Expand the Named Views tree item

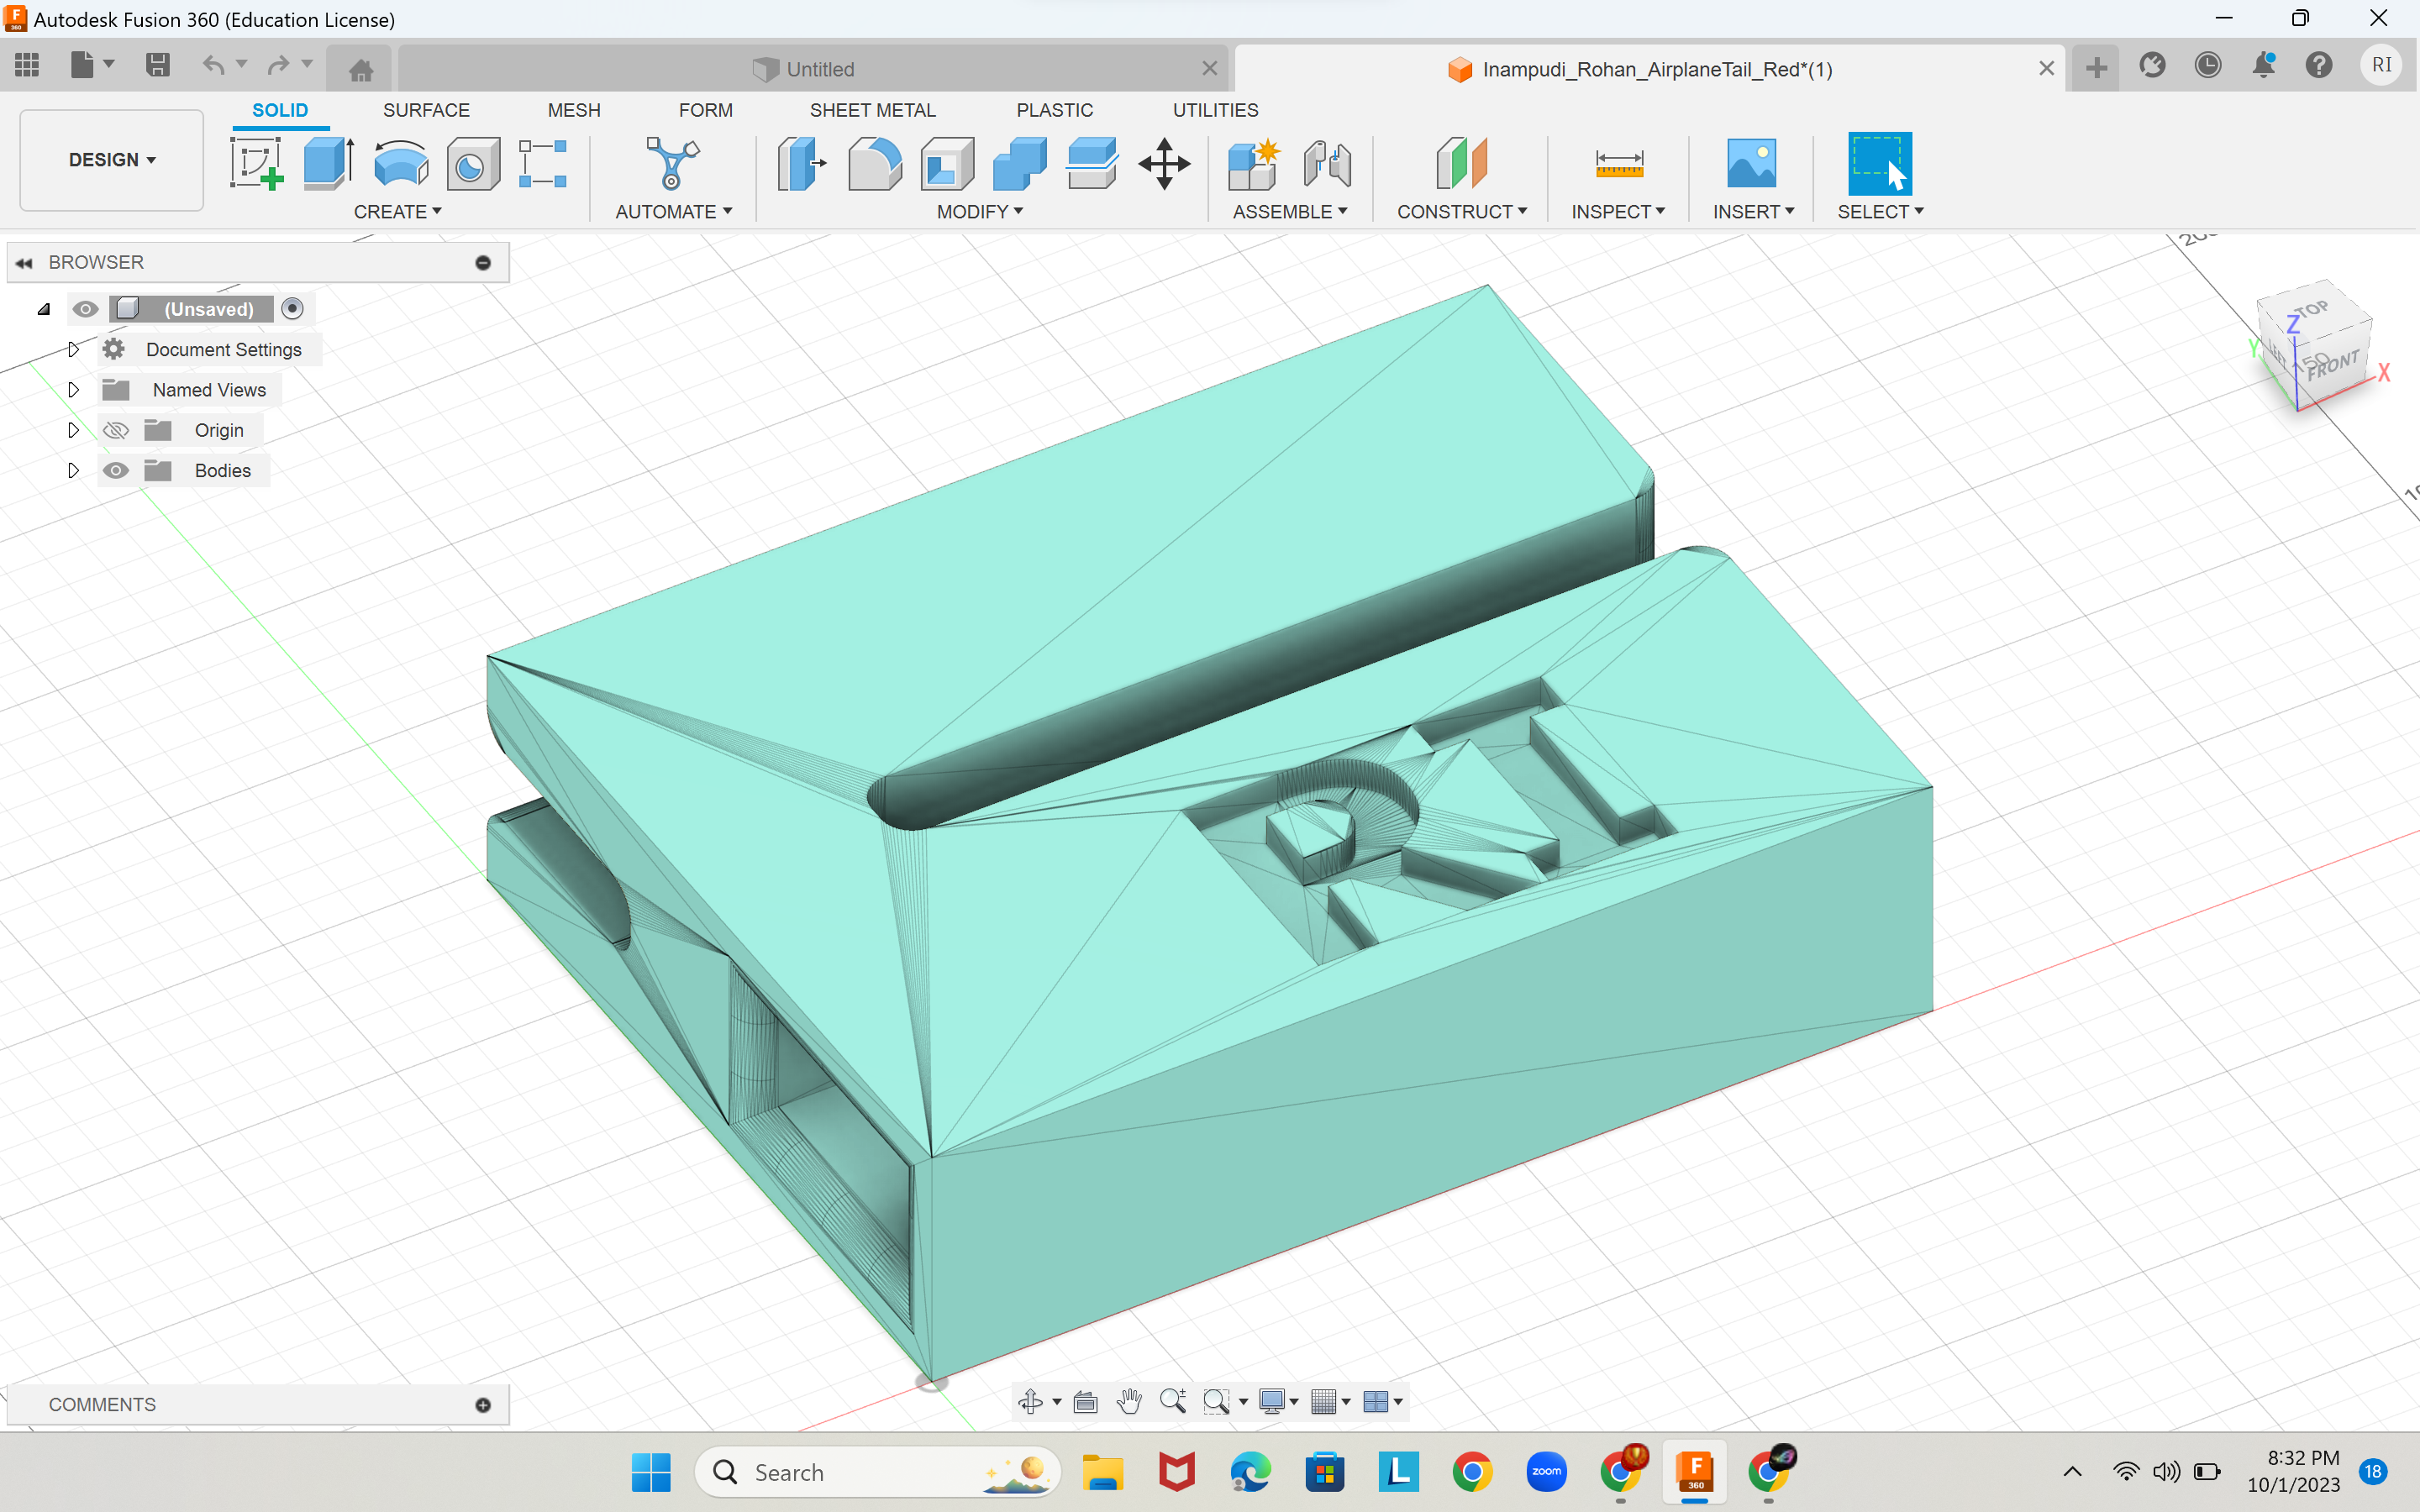coord(73,389)
